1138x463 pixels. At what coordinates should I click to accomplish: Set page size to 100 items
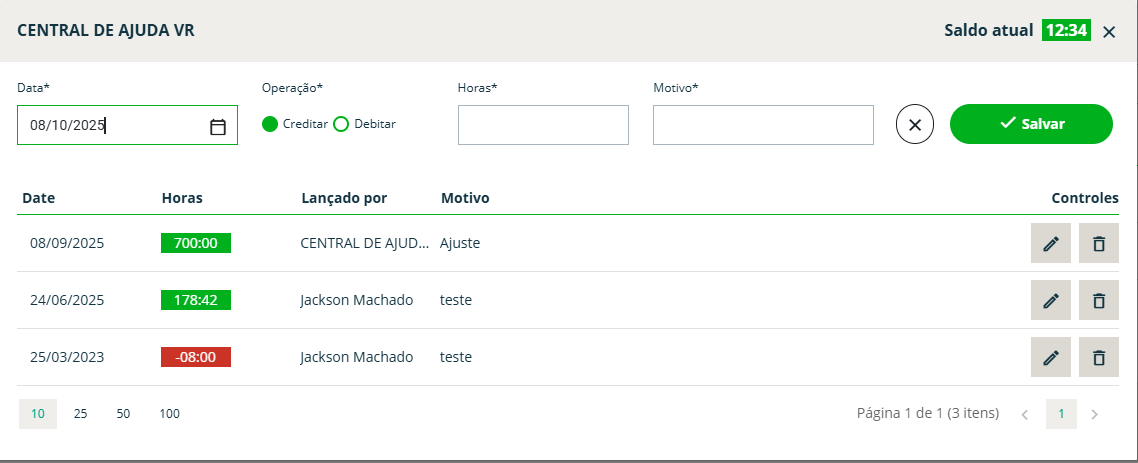[x=170, y=414]
